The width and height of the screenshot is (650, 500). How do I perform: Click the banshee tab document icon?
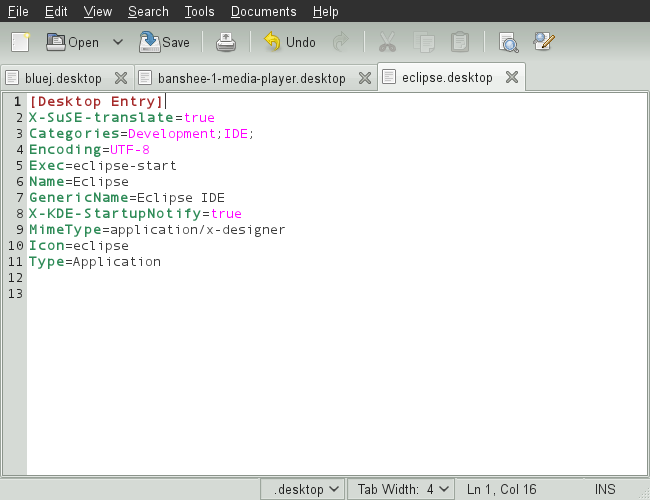click(145, 78)
